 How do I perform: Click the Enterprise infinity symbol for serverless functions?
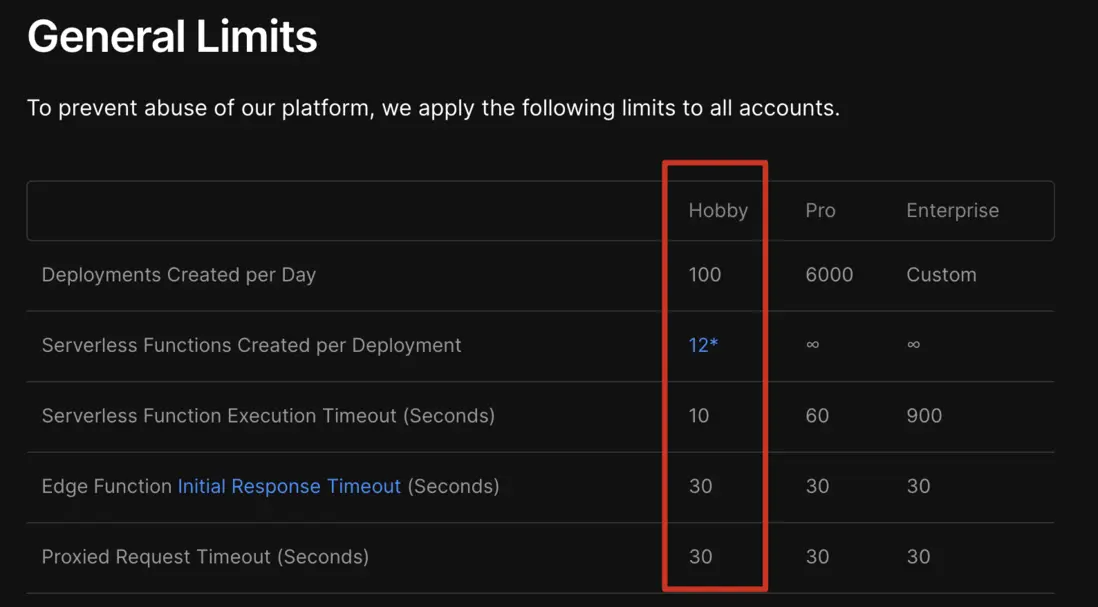913,345
